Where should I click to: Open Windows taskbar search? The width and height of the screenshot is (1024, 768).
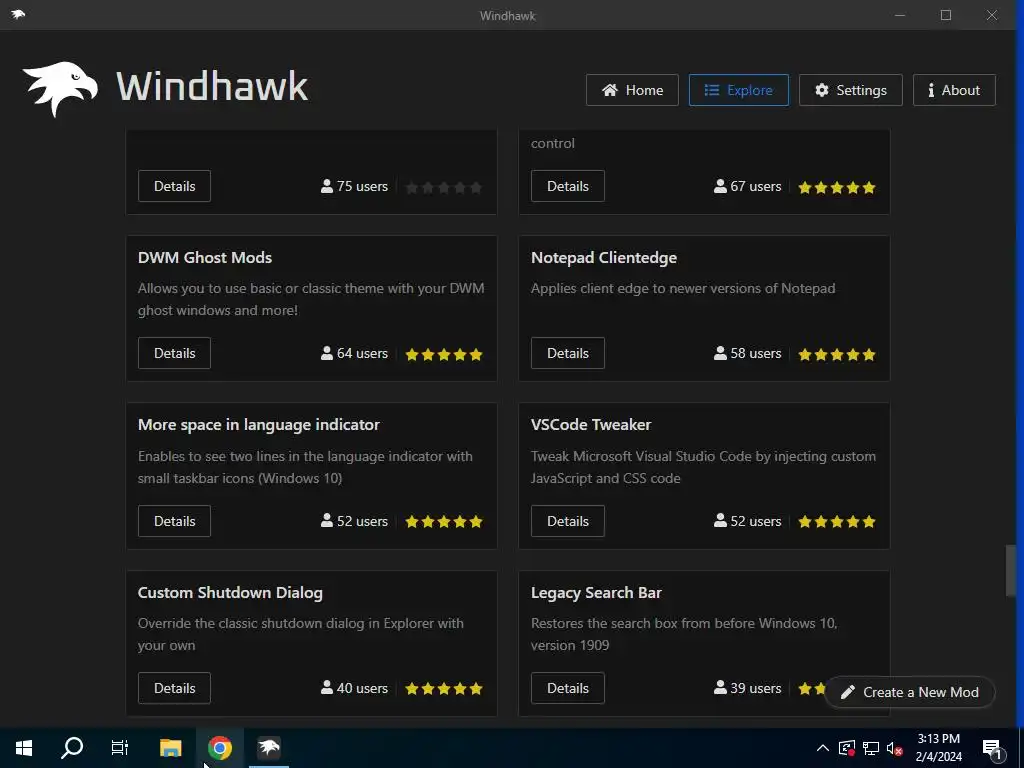coord(72,748)
